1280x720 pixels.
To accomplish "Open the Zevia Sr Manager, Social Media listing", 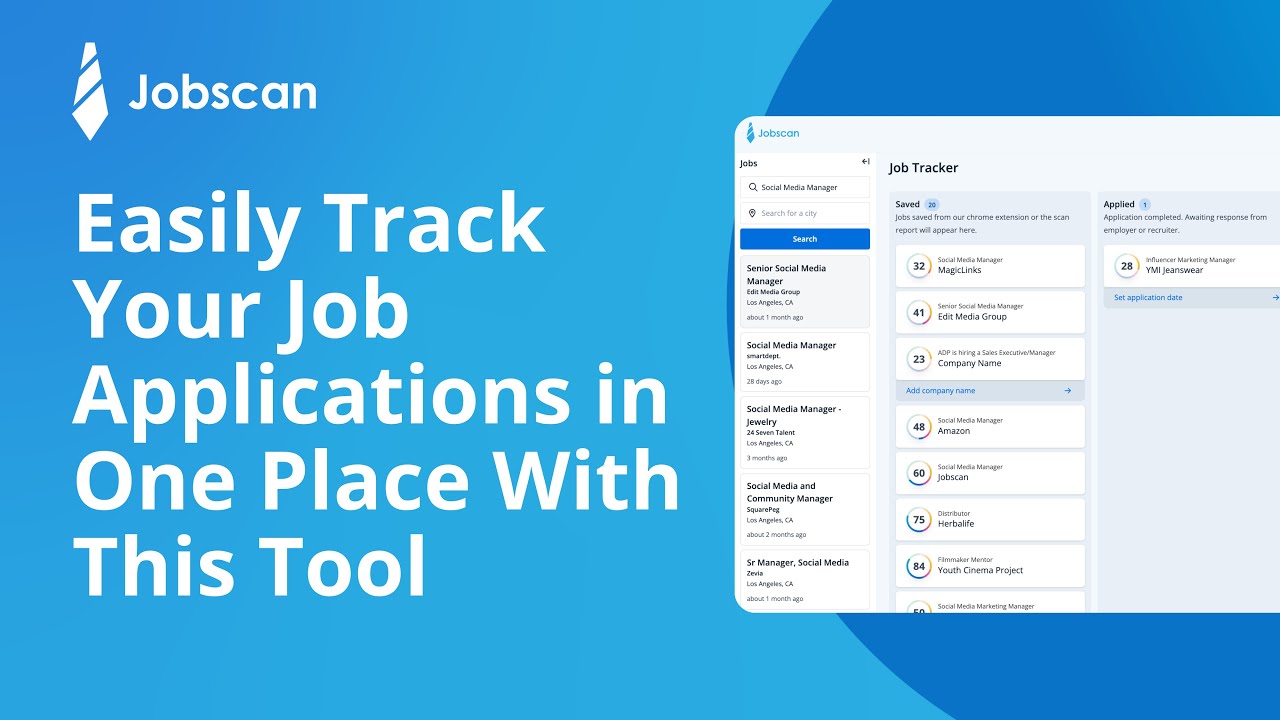I will 805,579.
